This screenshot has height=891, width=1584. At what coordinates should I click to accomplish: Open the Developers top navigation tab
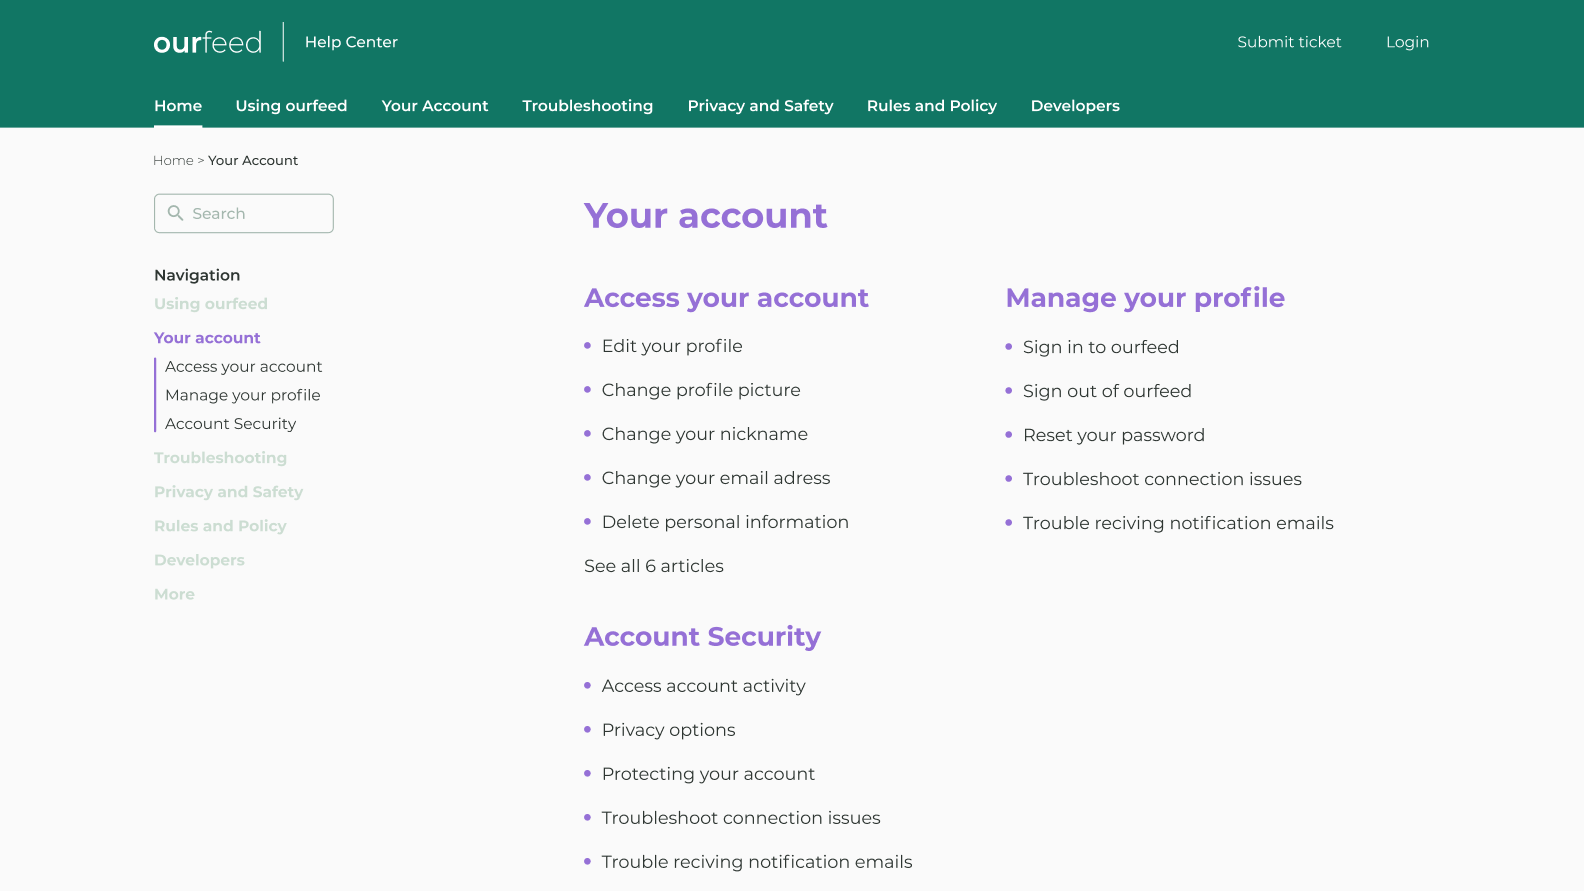click(1075, 106)
